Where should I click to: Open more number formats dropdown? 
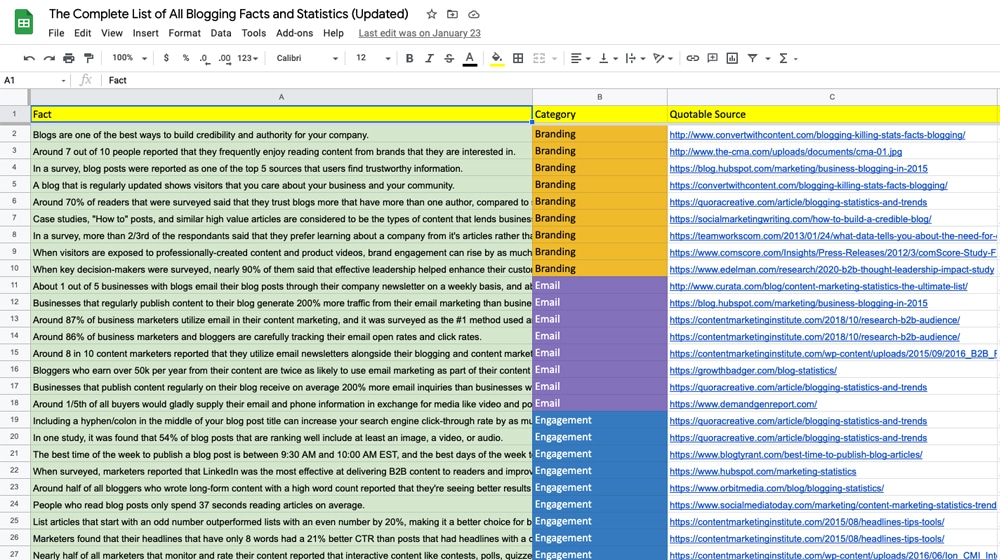tap(247, 58)
